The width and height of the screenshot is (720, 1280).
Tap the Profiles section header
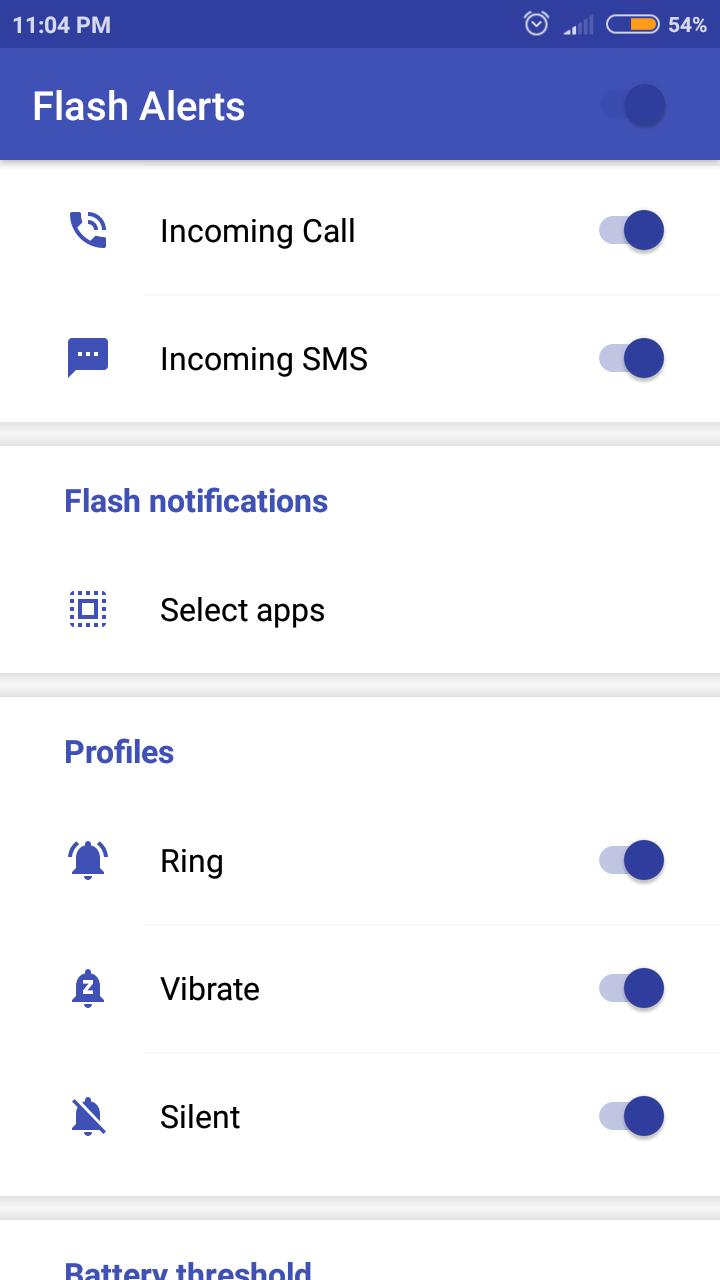tap(119, 752)
